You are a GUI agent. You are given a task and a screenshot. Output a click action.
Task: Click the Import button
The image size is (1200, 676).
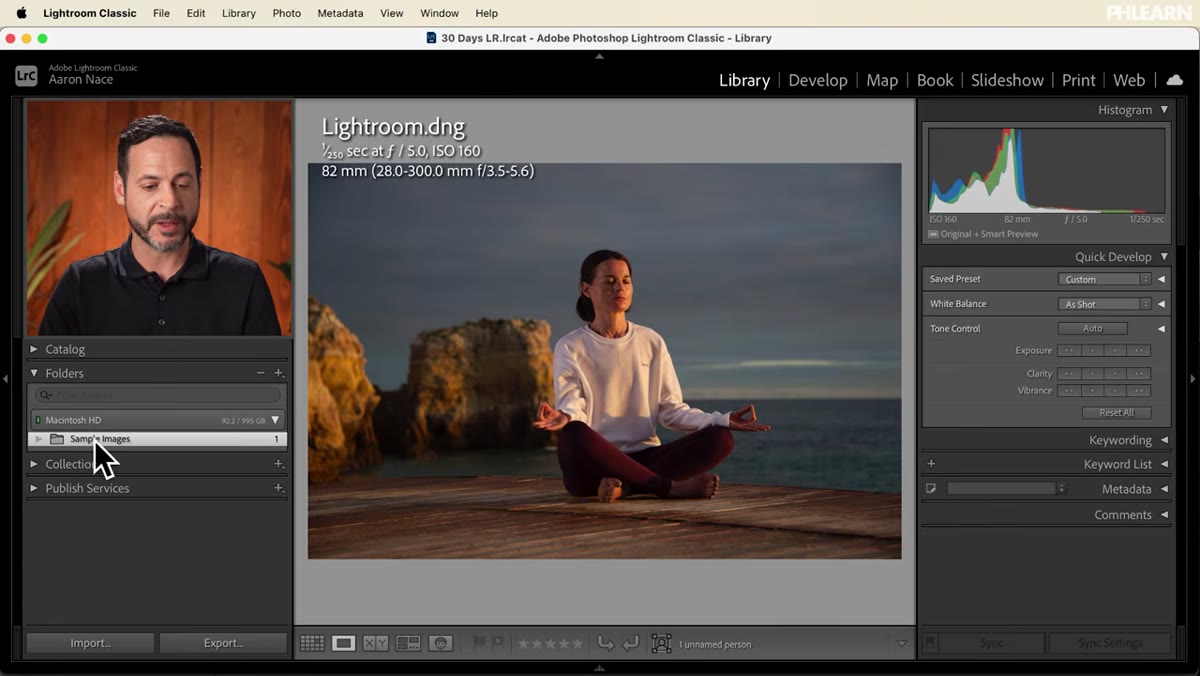90,643
